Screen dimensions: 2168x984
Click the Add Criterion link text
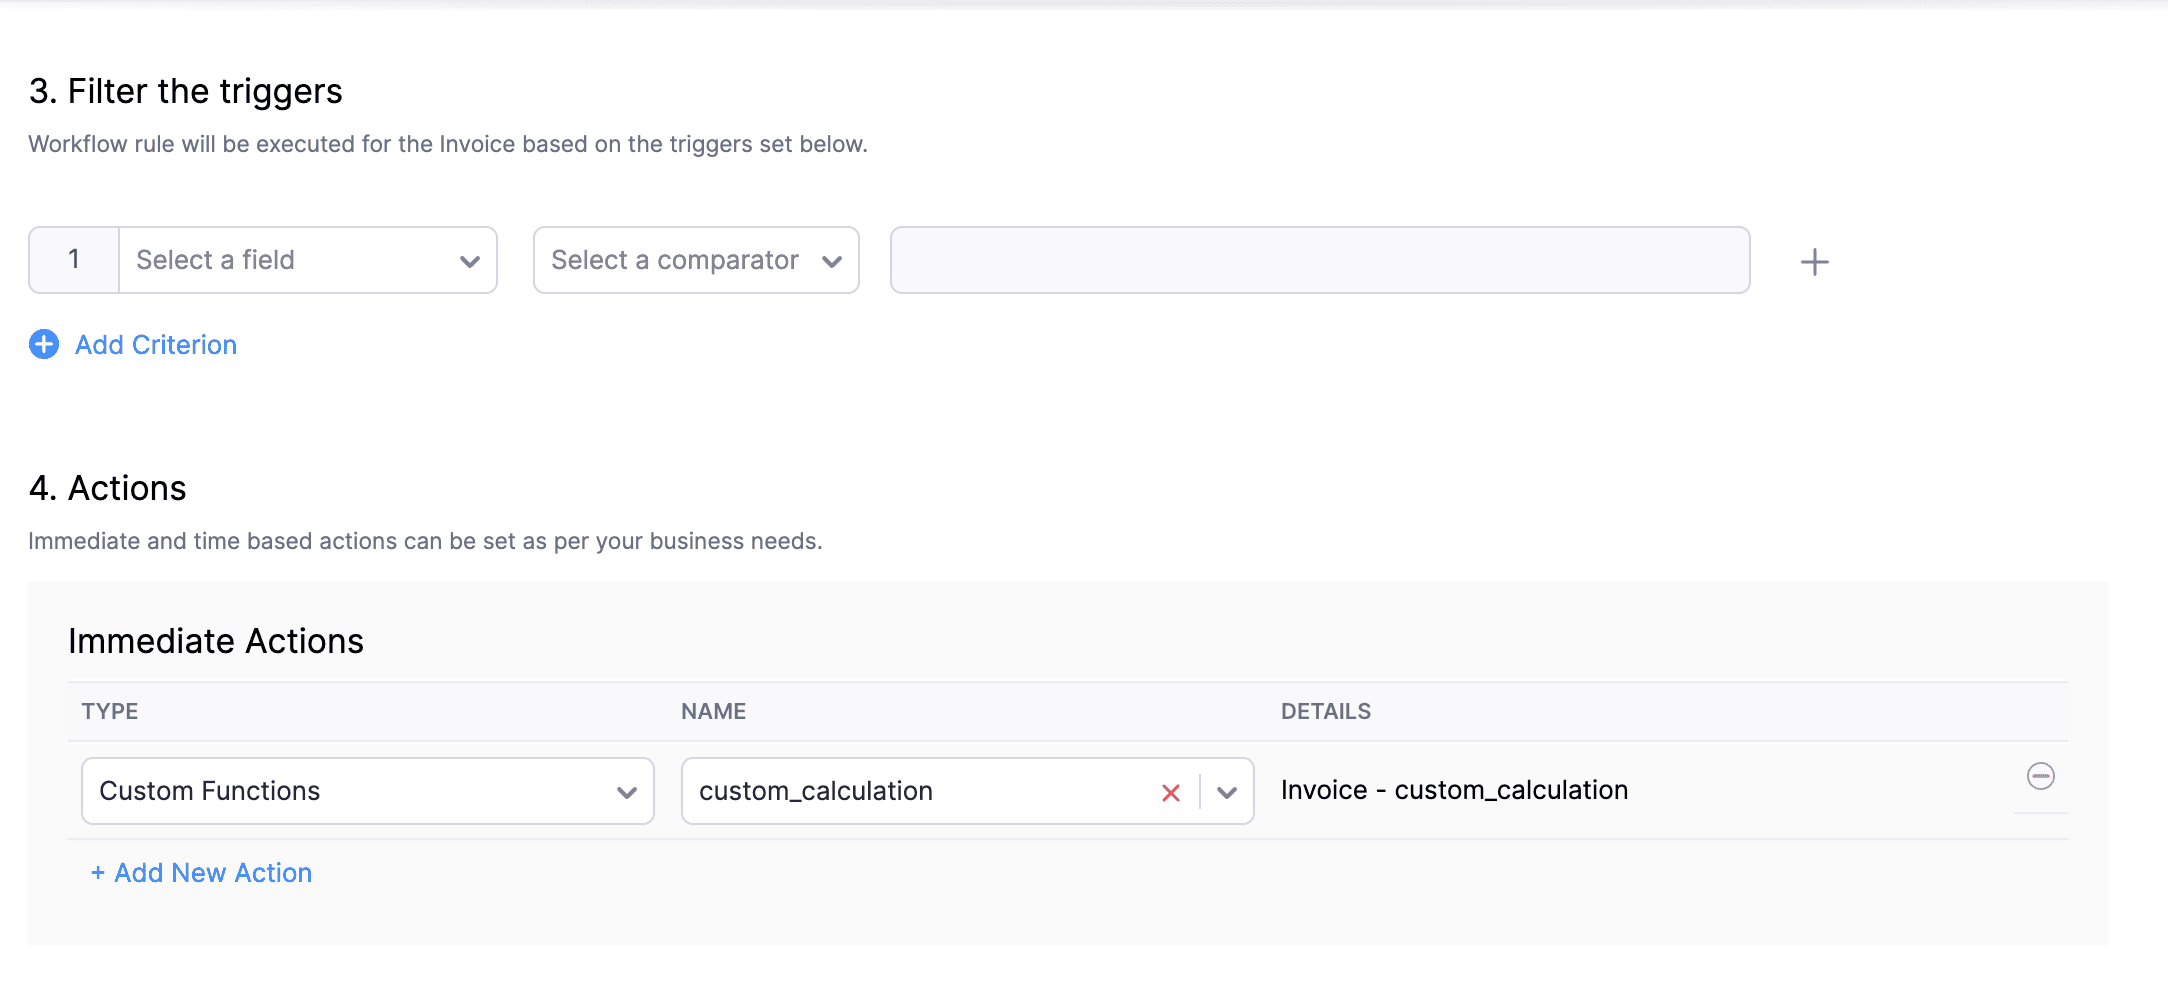(x=156, y=345)
